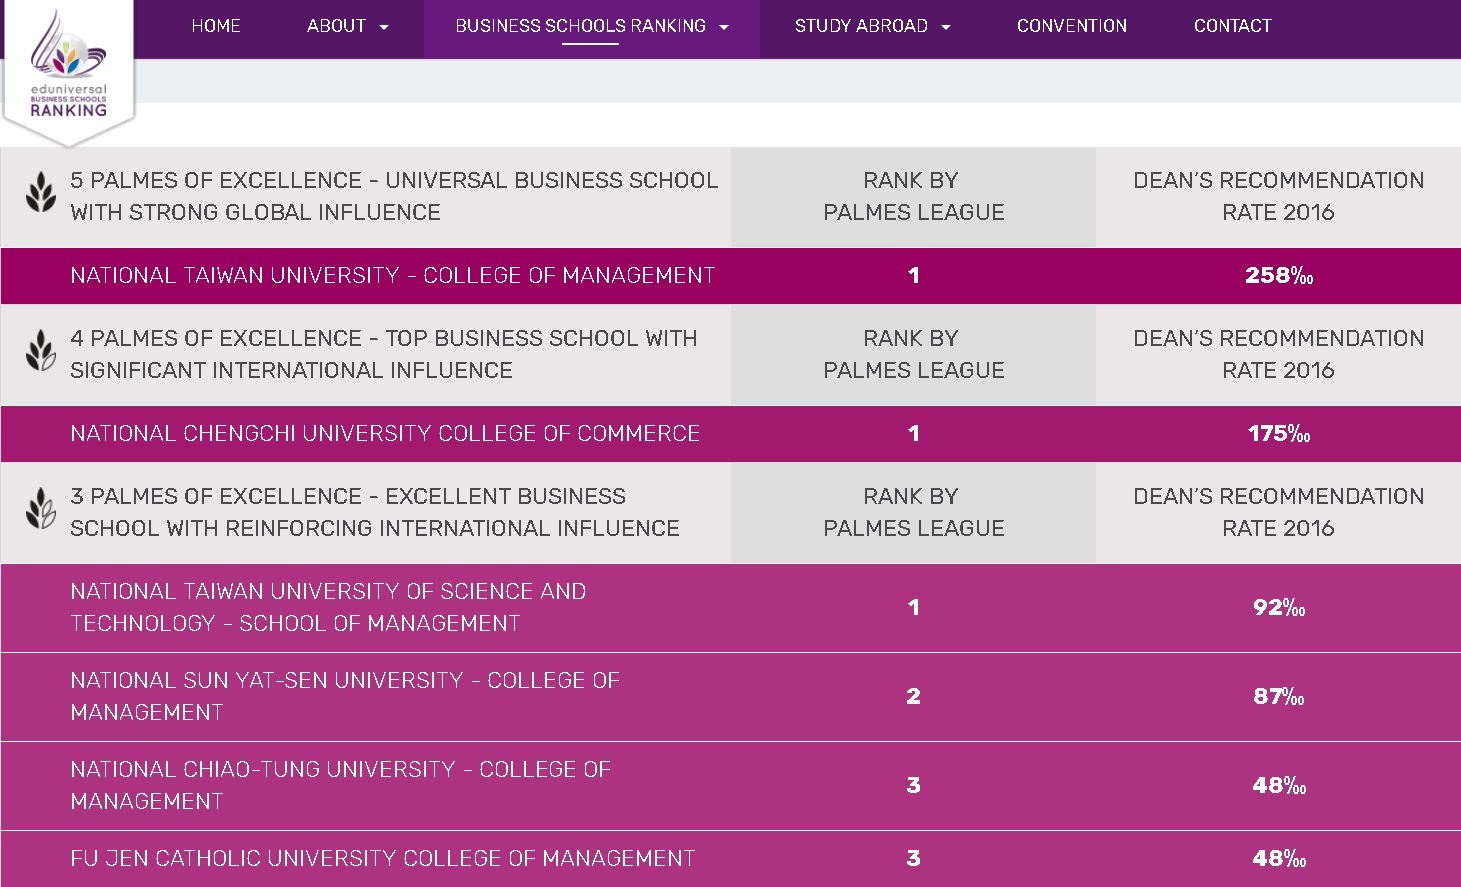This screenshot has height=887, width=1461.
Task: Click the 3 Palmes of Excellence leaf icon
Action: (40, 509)
